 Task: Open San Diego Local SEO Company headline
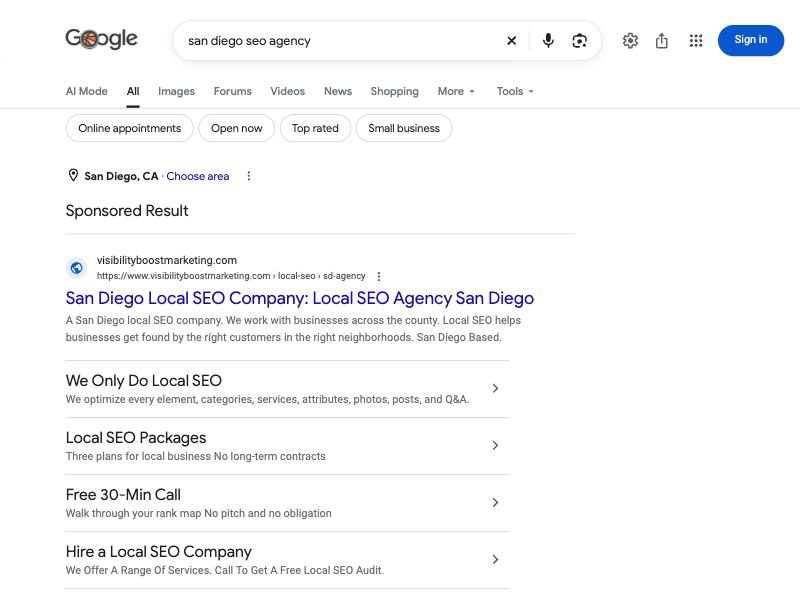300,298
